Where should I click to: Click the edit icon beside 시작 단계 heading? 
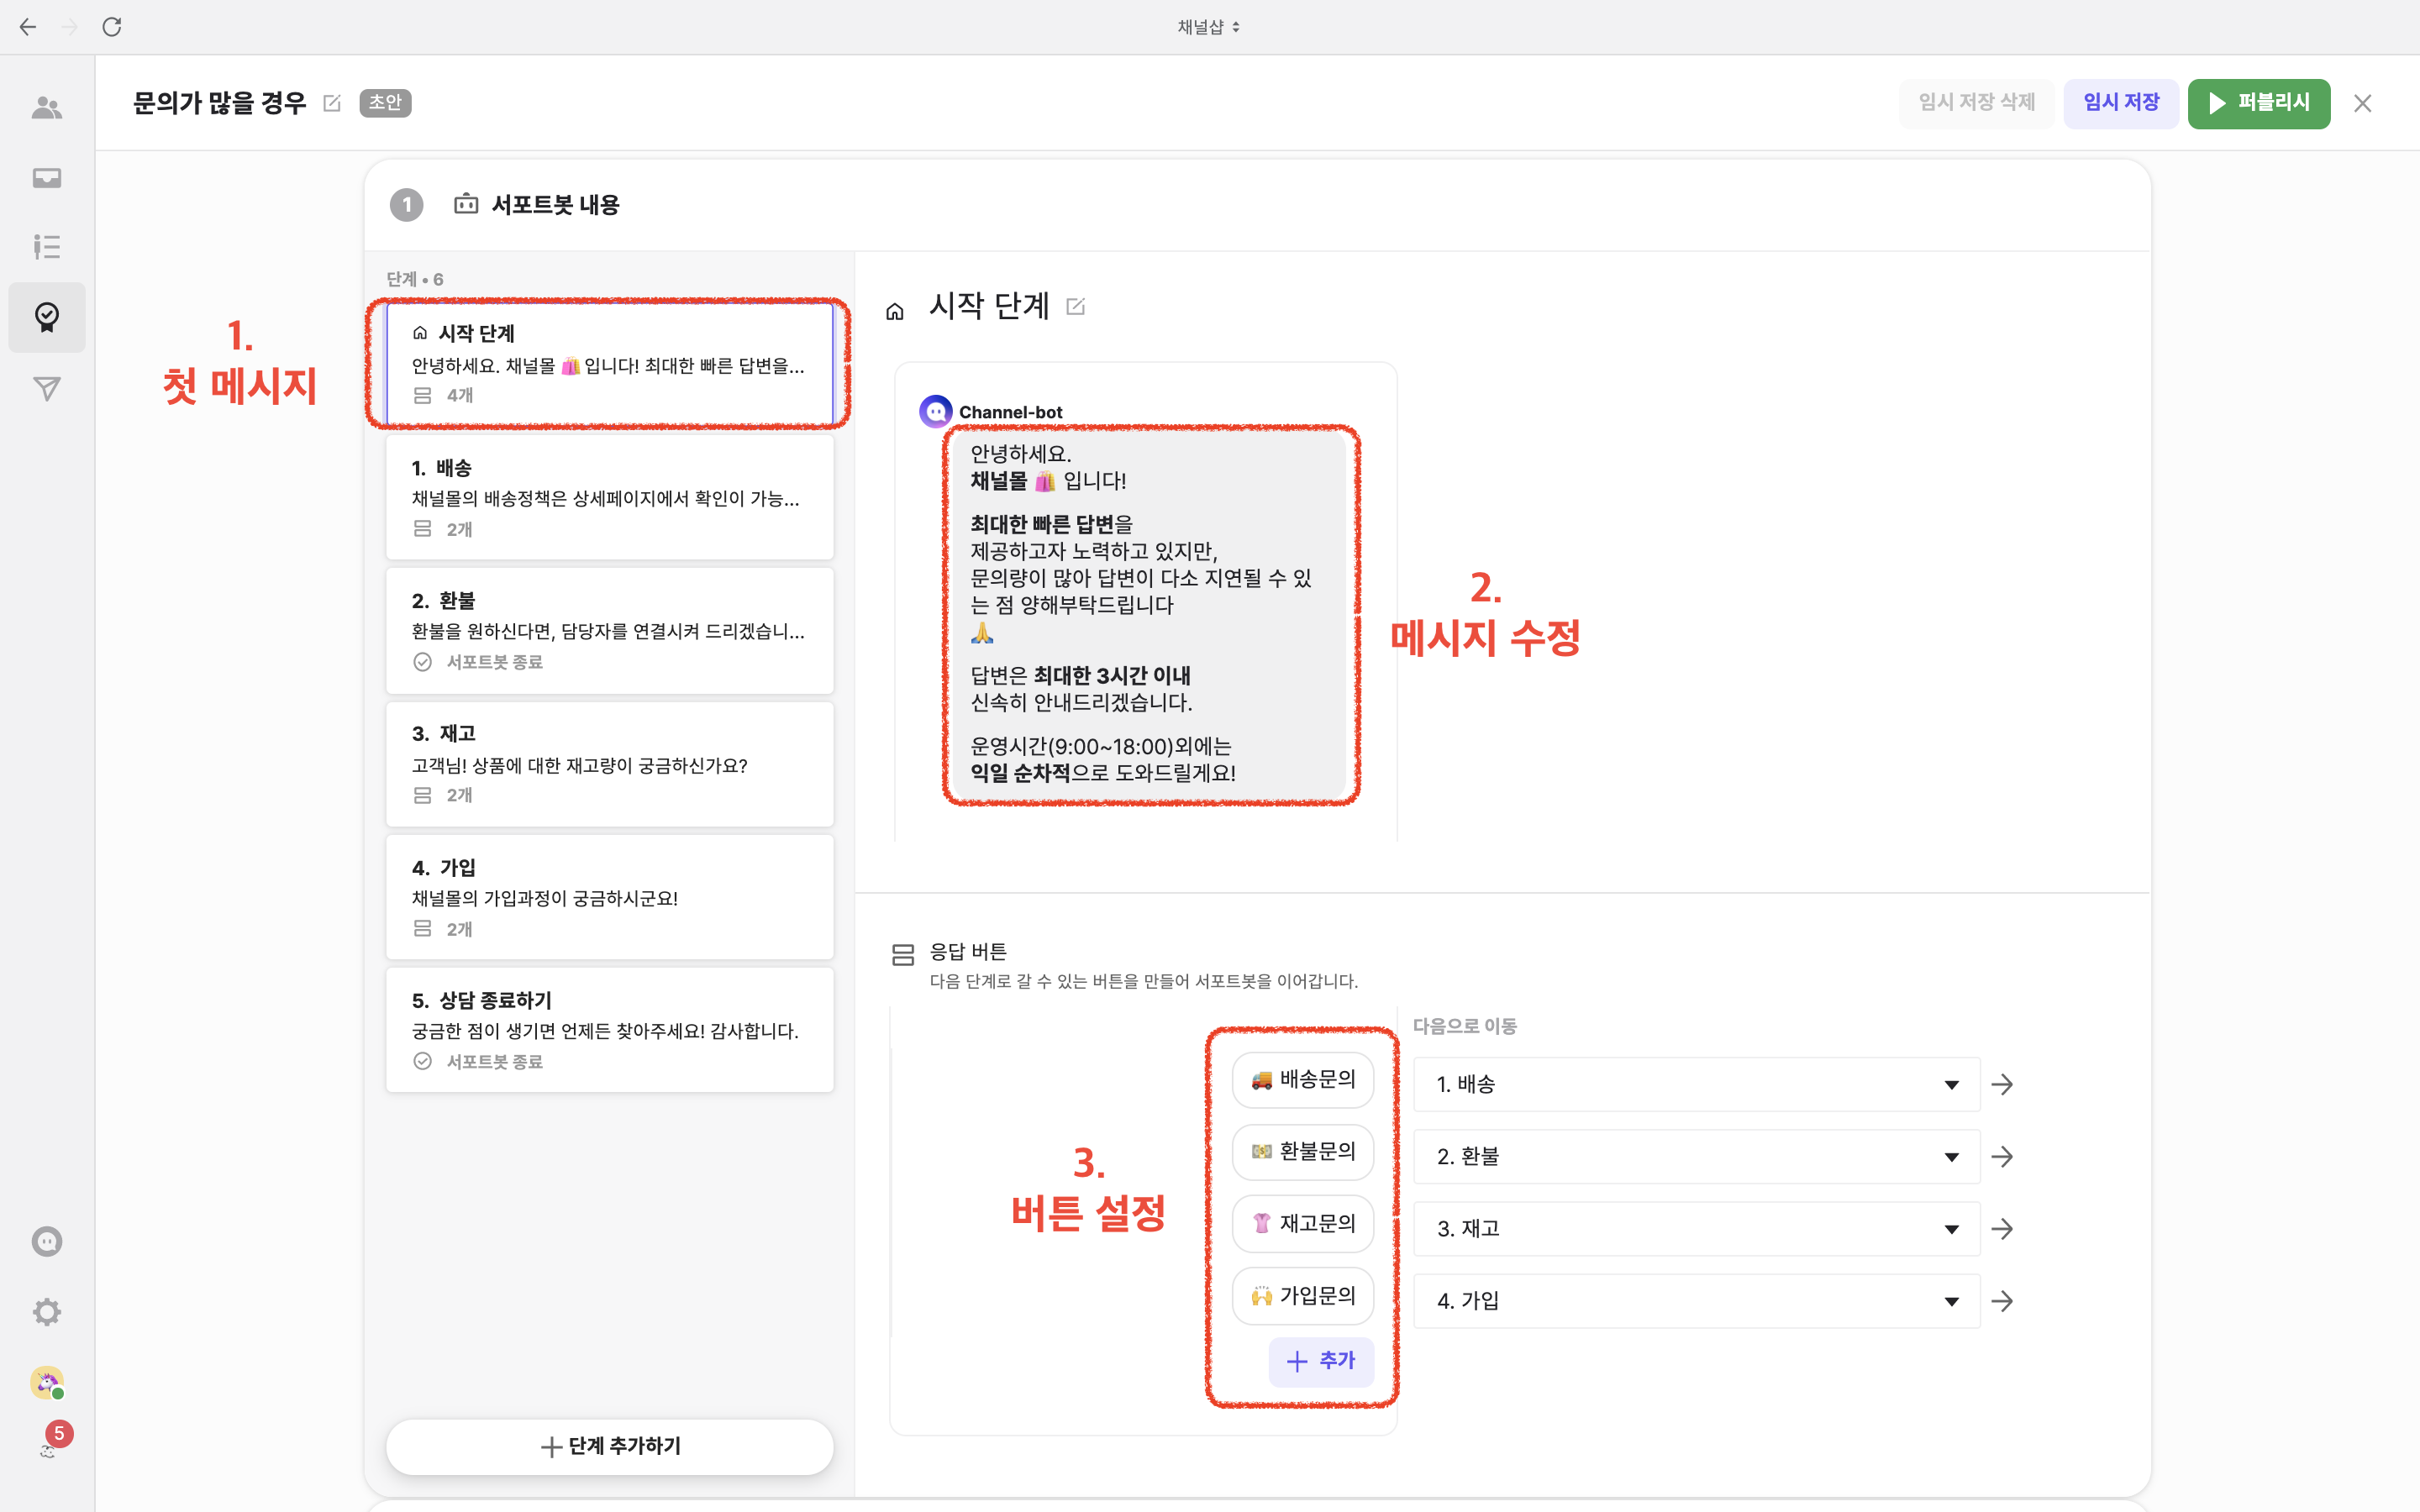click(1076, 307)
